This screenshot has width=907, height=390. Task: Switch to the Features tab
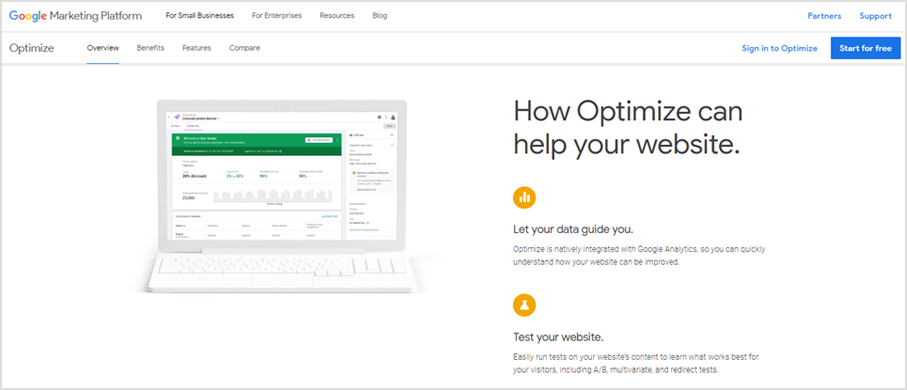point(197,48)
